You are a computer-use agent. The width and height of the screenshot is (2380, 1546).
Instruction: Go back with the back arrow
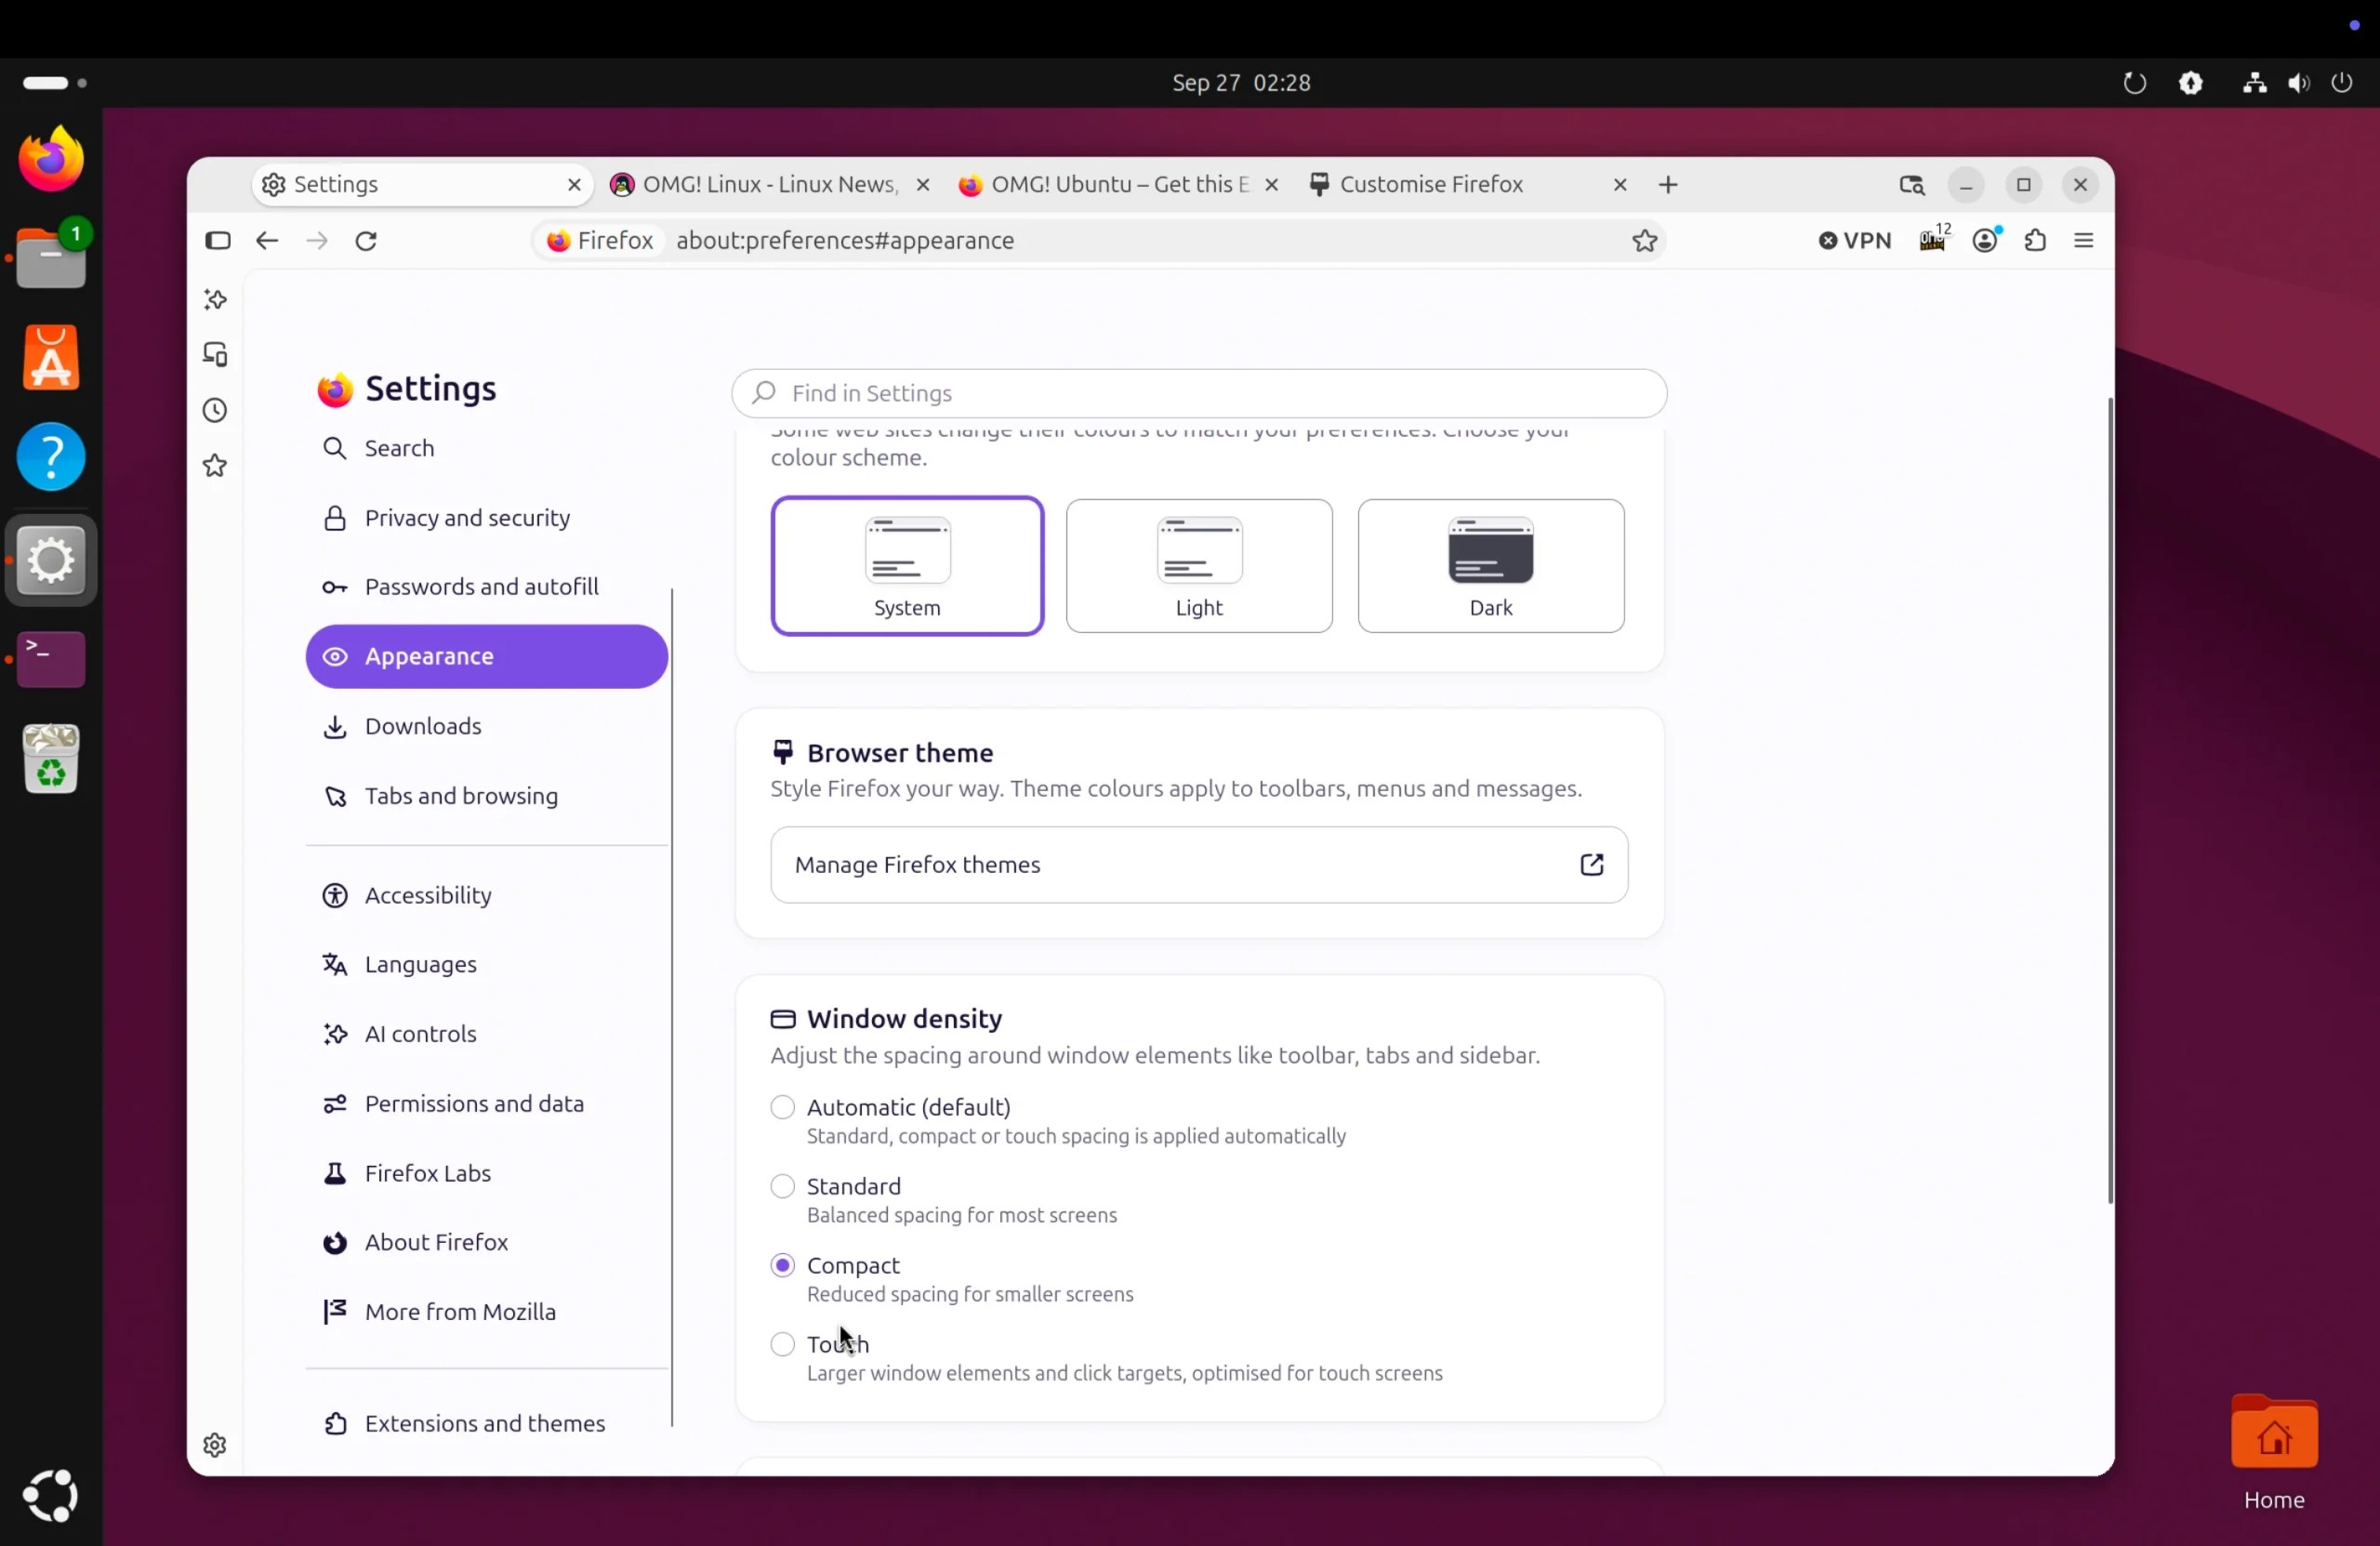267,240
